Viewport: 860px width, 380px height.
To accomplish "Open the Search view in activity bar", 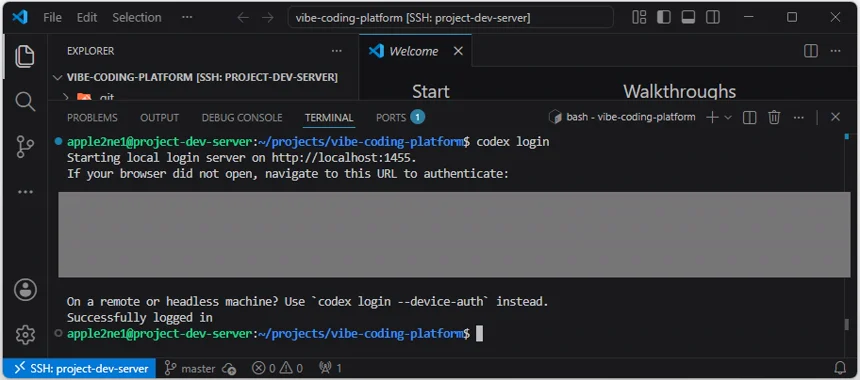I will point(25,101).
